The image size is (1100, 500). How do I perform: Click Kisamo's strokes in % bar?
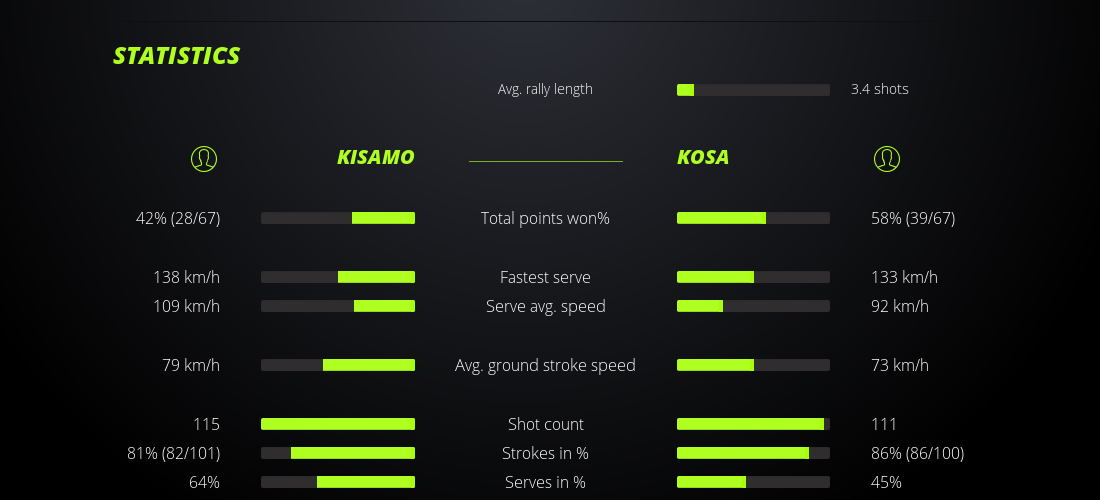click(x=338, y=453)
